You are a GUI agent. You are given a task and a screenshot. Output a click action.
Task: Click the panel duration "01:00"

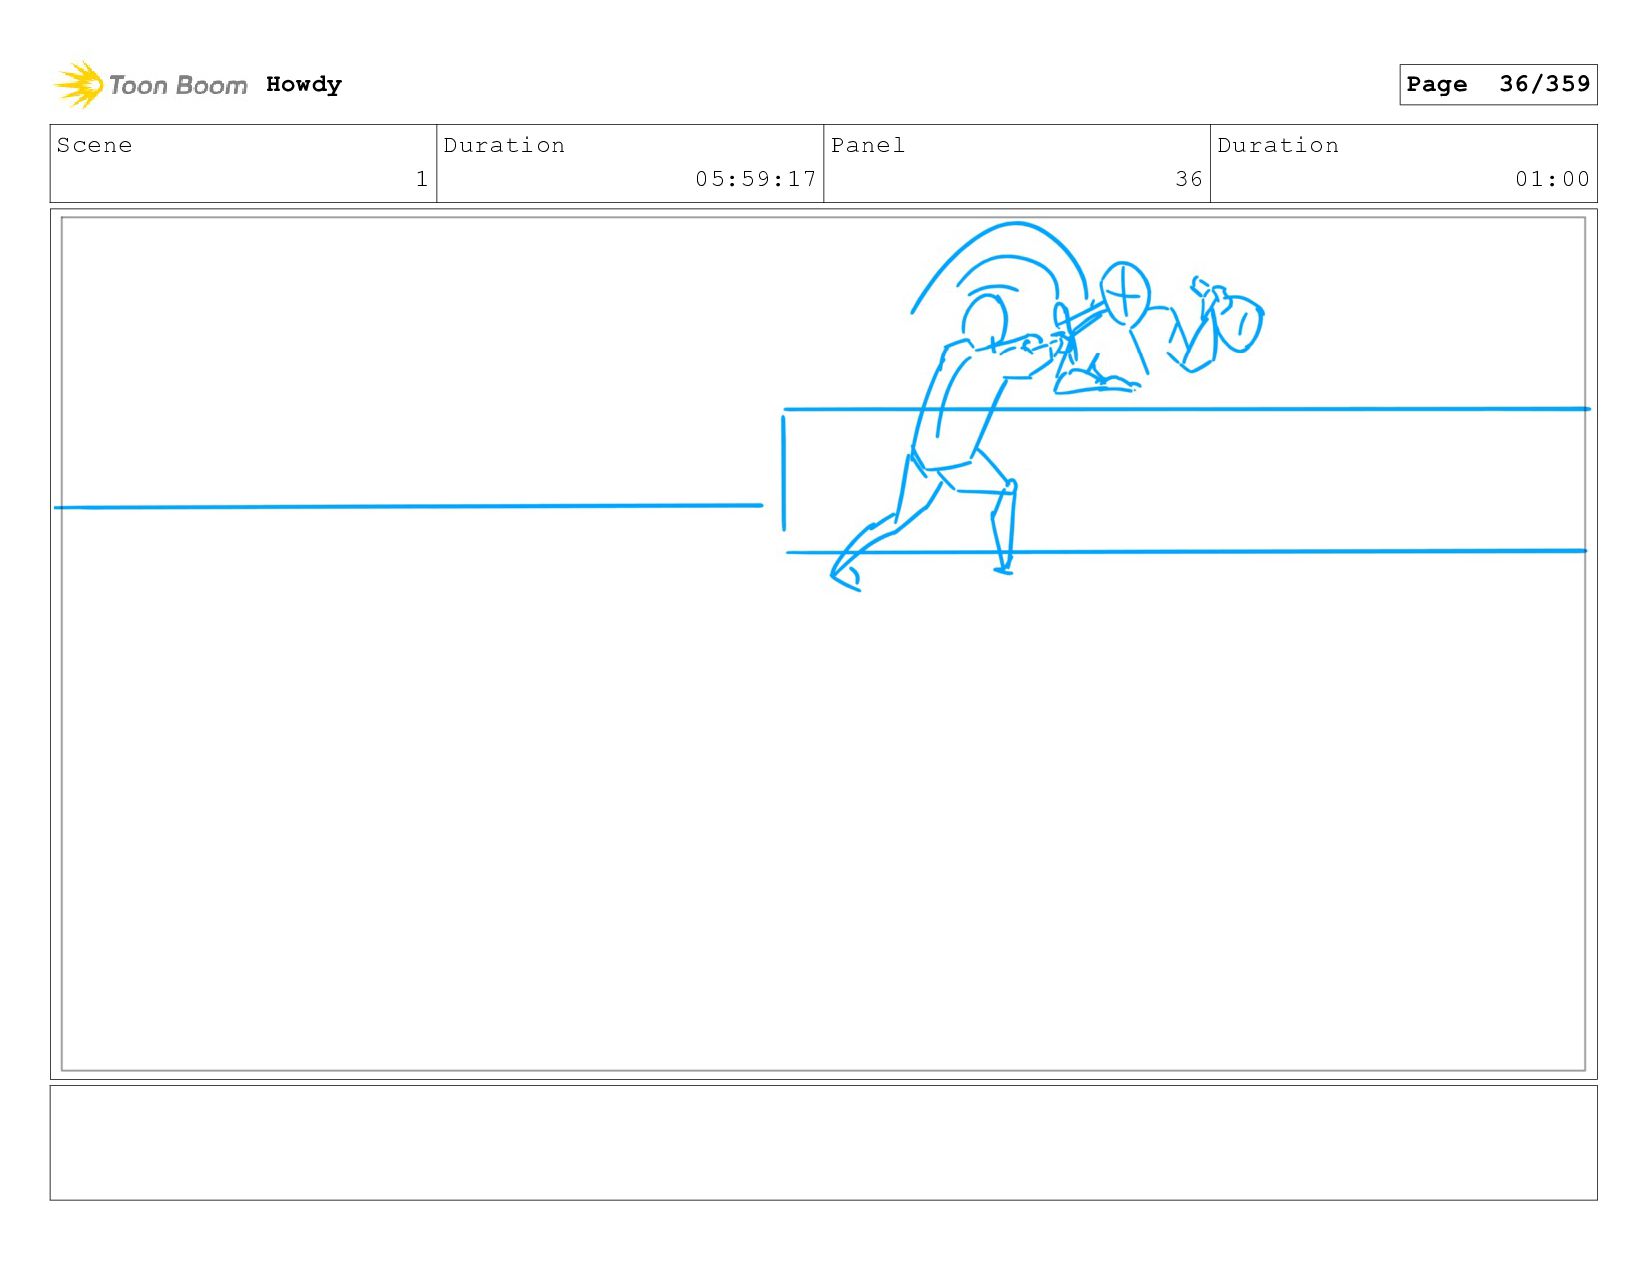click(x=1552, y=179)
